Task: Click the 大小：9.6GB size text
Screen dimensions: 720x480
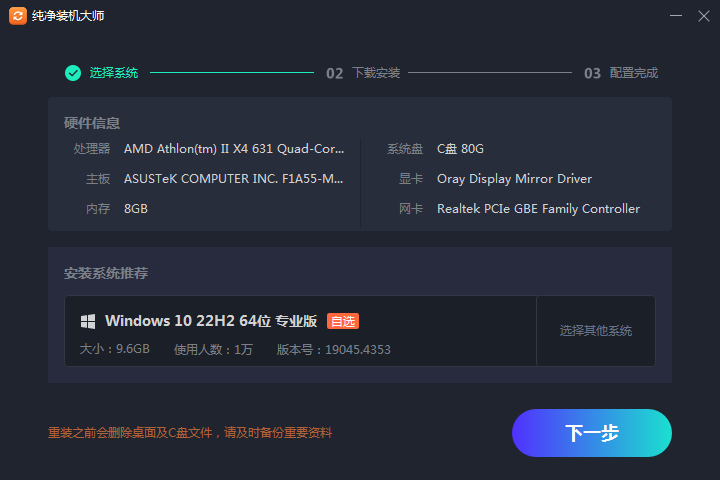Action: (115, 349)
